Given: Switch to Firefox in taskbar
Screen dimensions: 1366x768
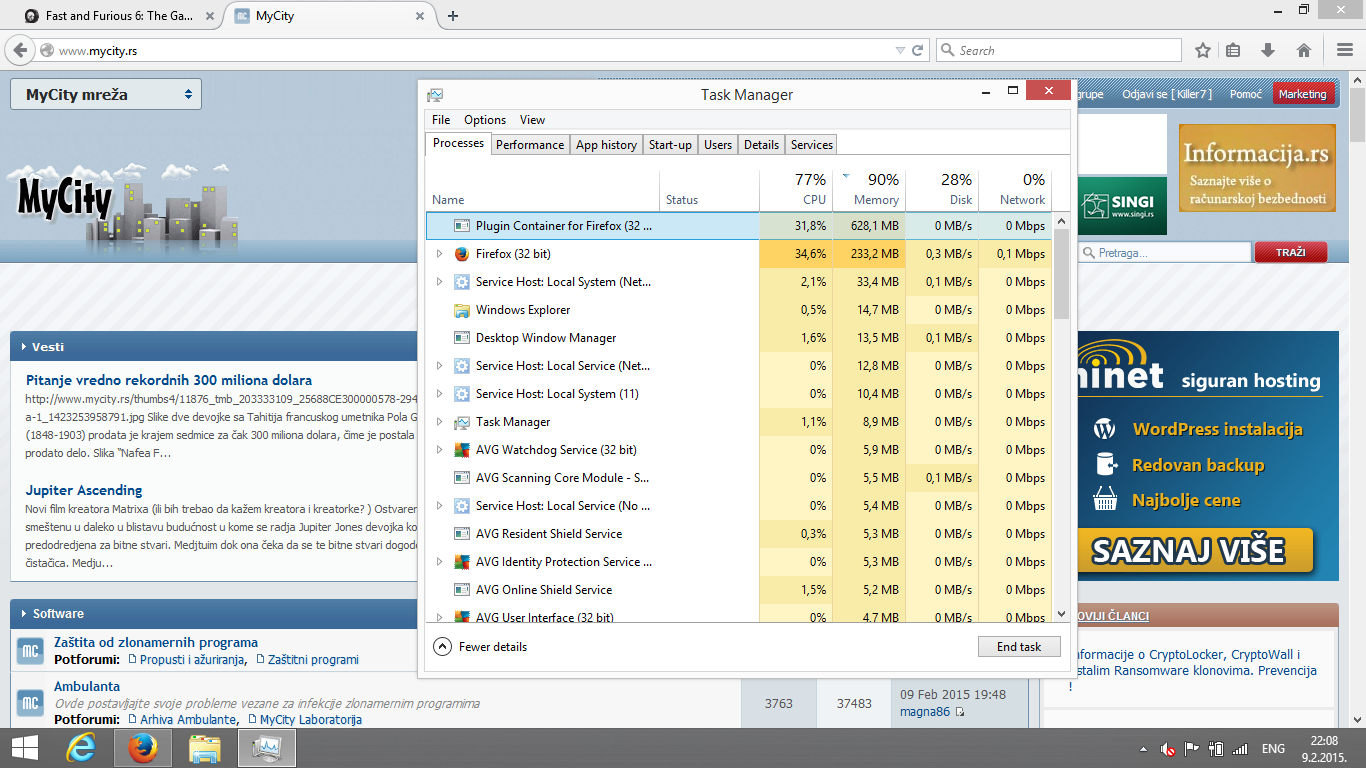Looking at the screenshot, I should pyautogui.click(x=143, y=748).
